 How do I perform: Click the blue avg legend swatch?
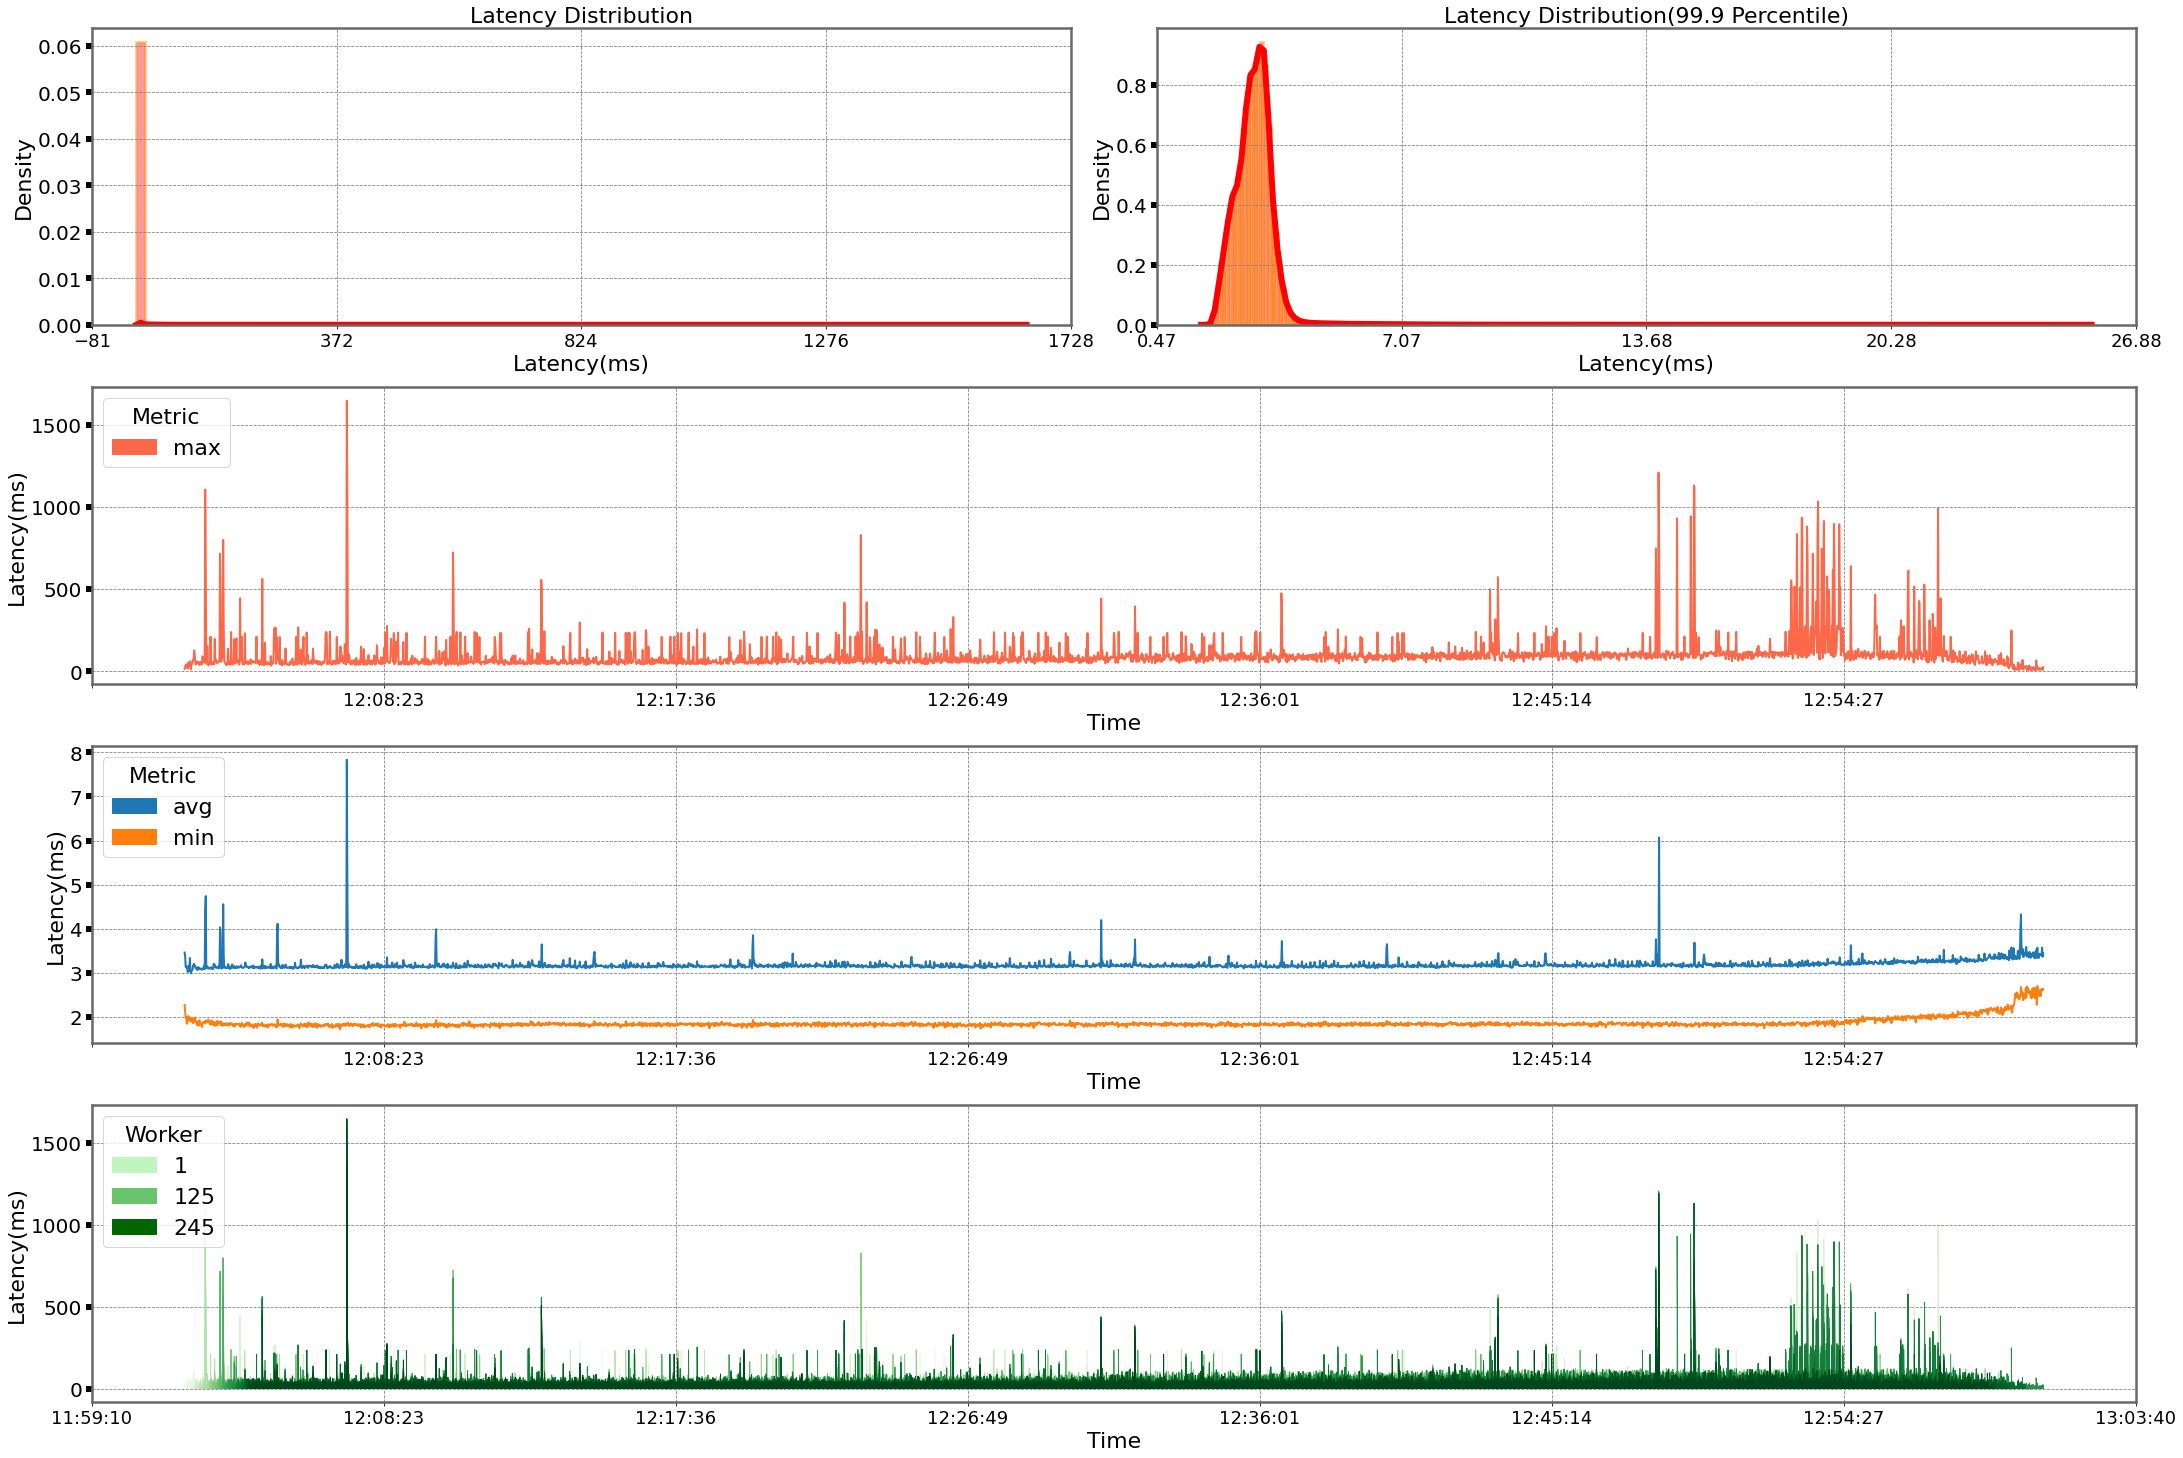[x=134, y=806]
